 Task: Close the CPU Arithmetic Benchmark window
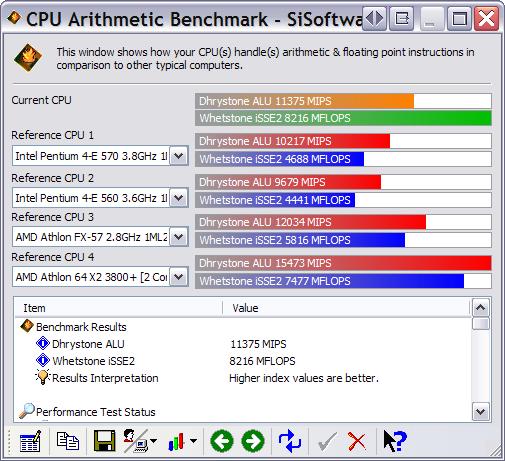[486, 18]
